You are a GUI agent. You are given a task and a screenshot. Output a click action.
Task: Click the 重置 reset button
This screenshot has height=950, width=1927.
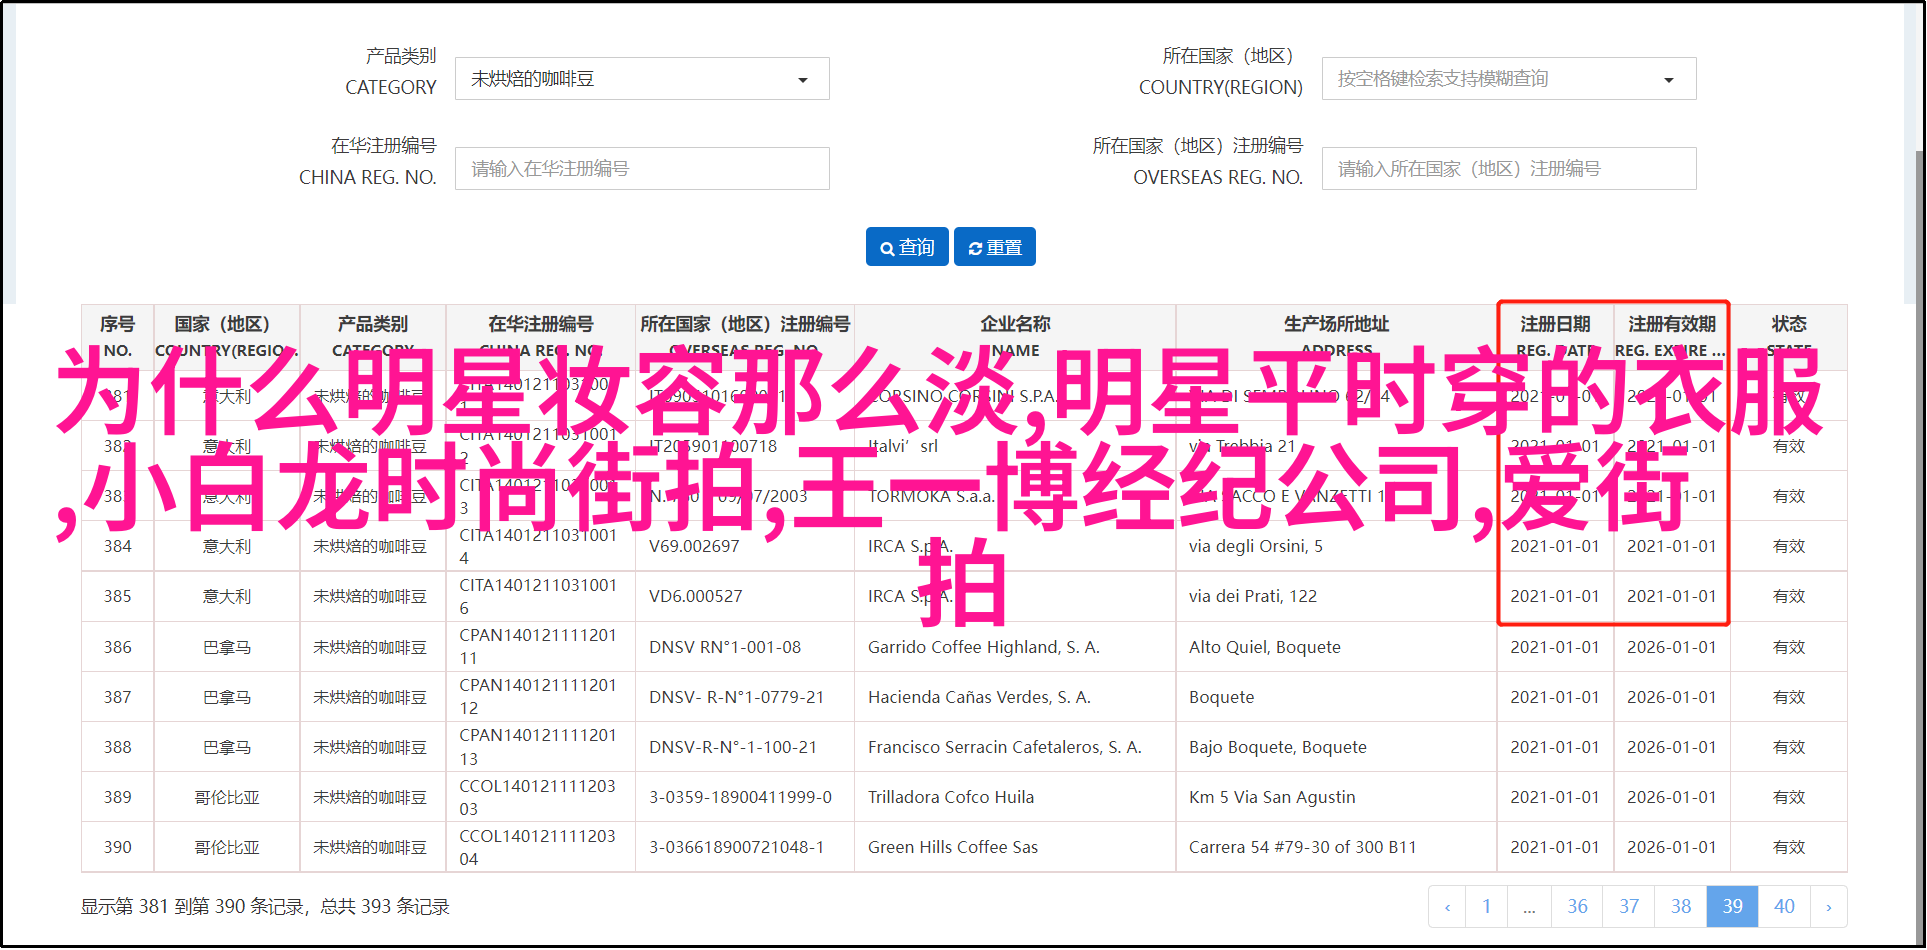click(994, 247)
